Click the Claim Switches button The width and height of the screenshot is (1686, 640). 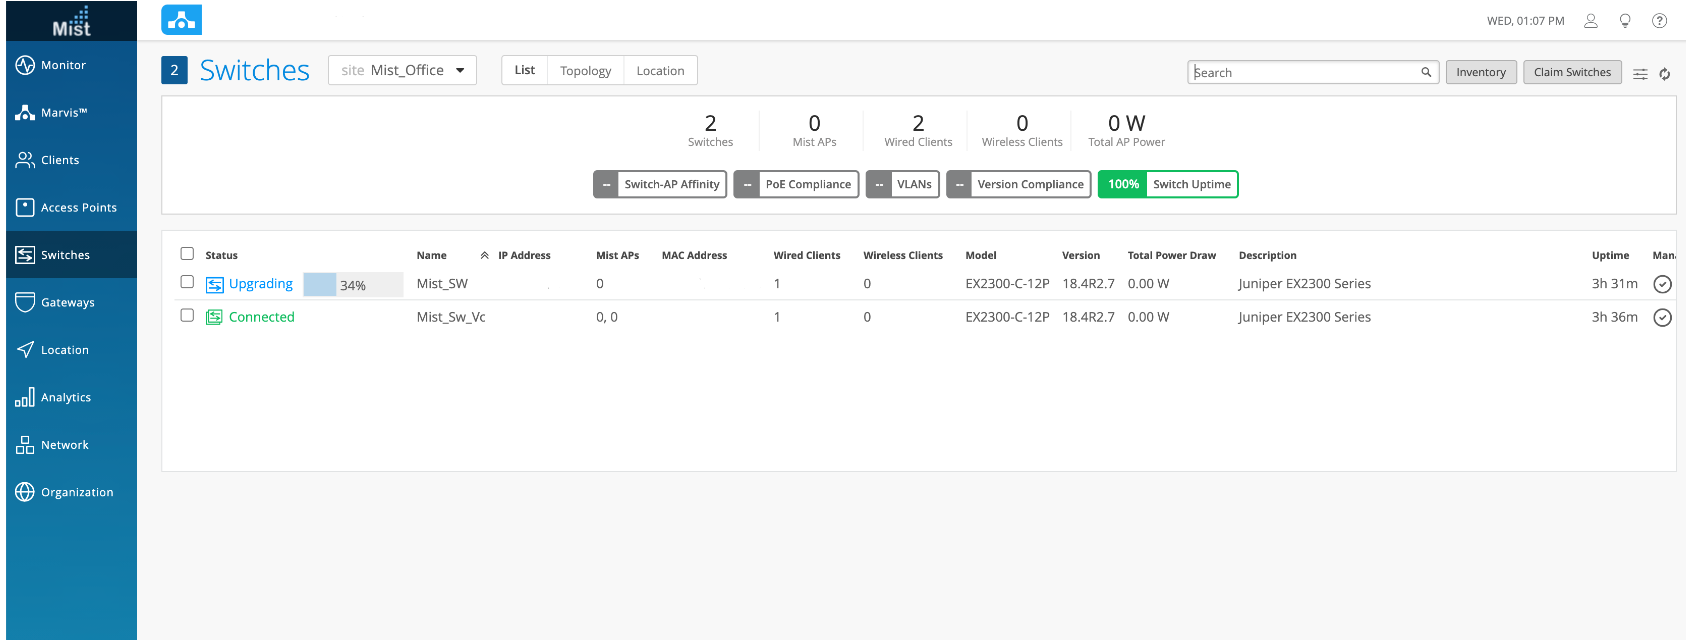[x=1572, y=72]
